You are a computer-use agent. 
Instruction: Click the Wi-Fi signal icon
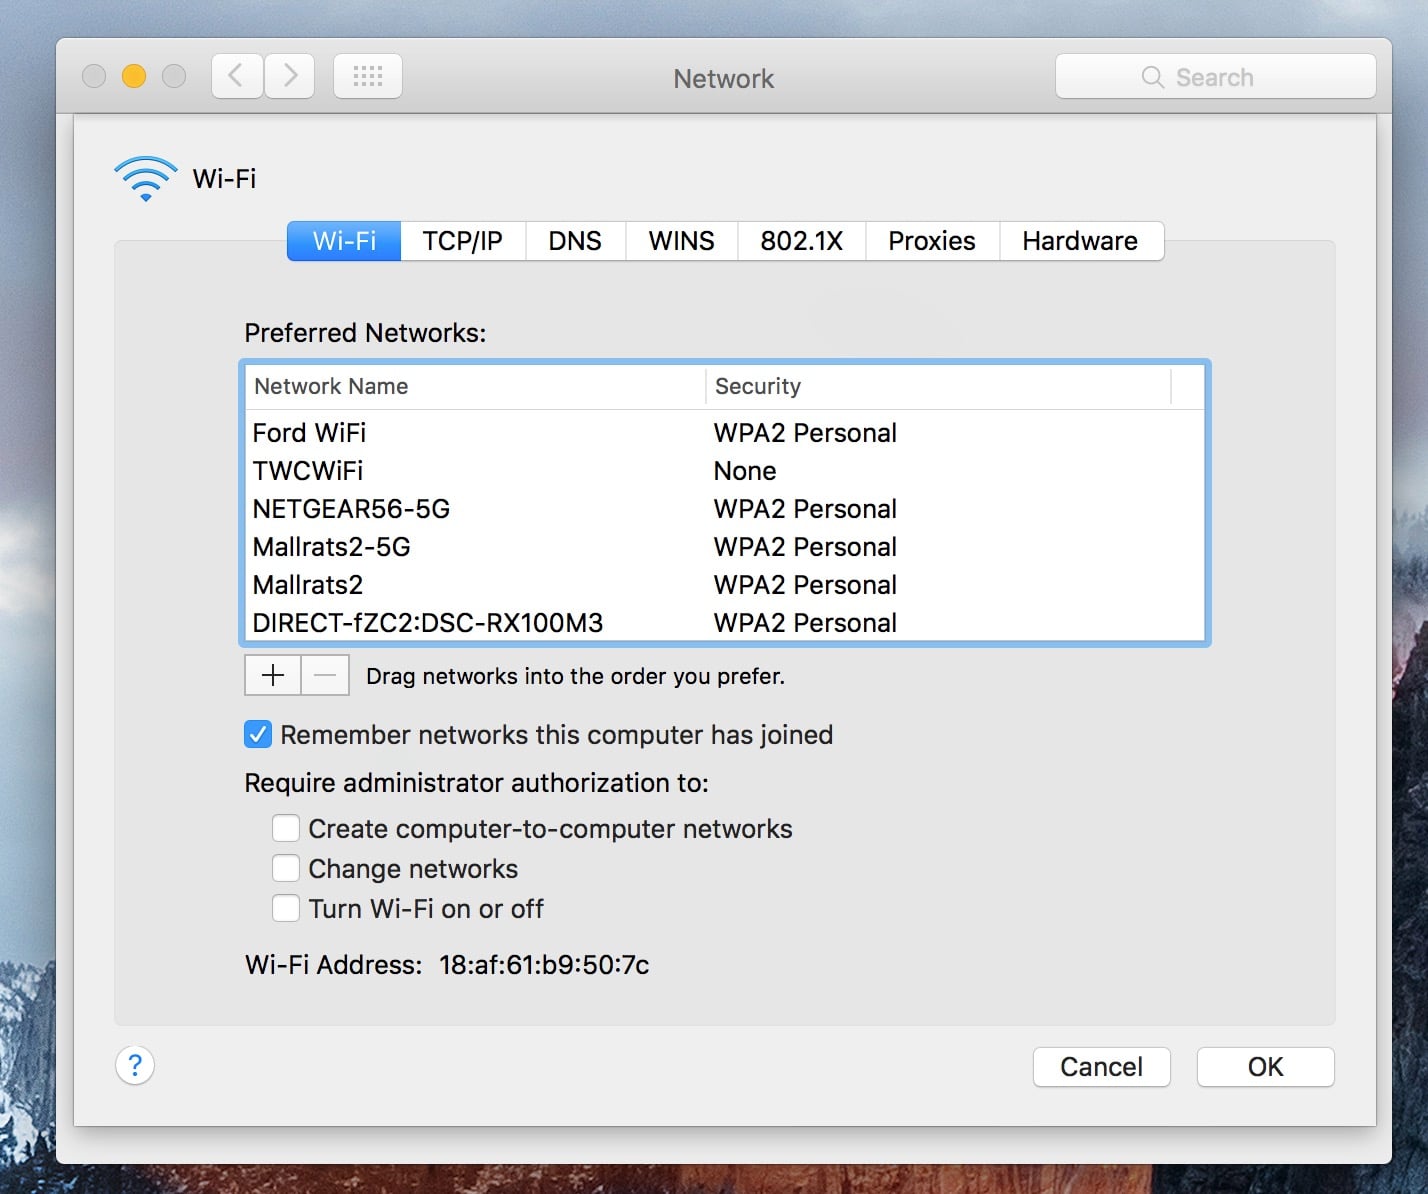[144, 177]
